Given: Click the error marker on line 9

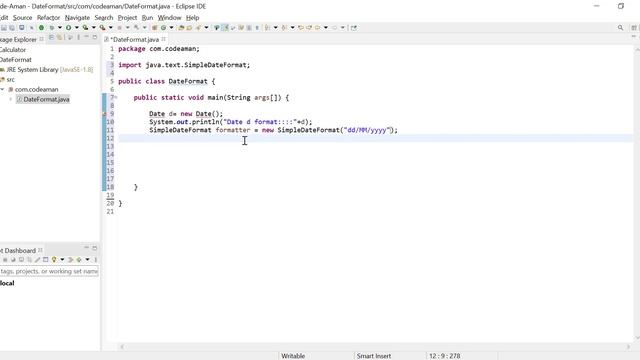Looking at the screenshot, I should pos(104,114).
